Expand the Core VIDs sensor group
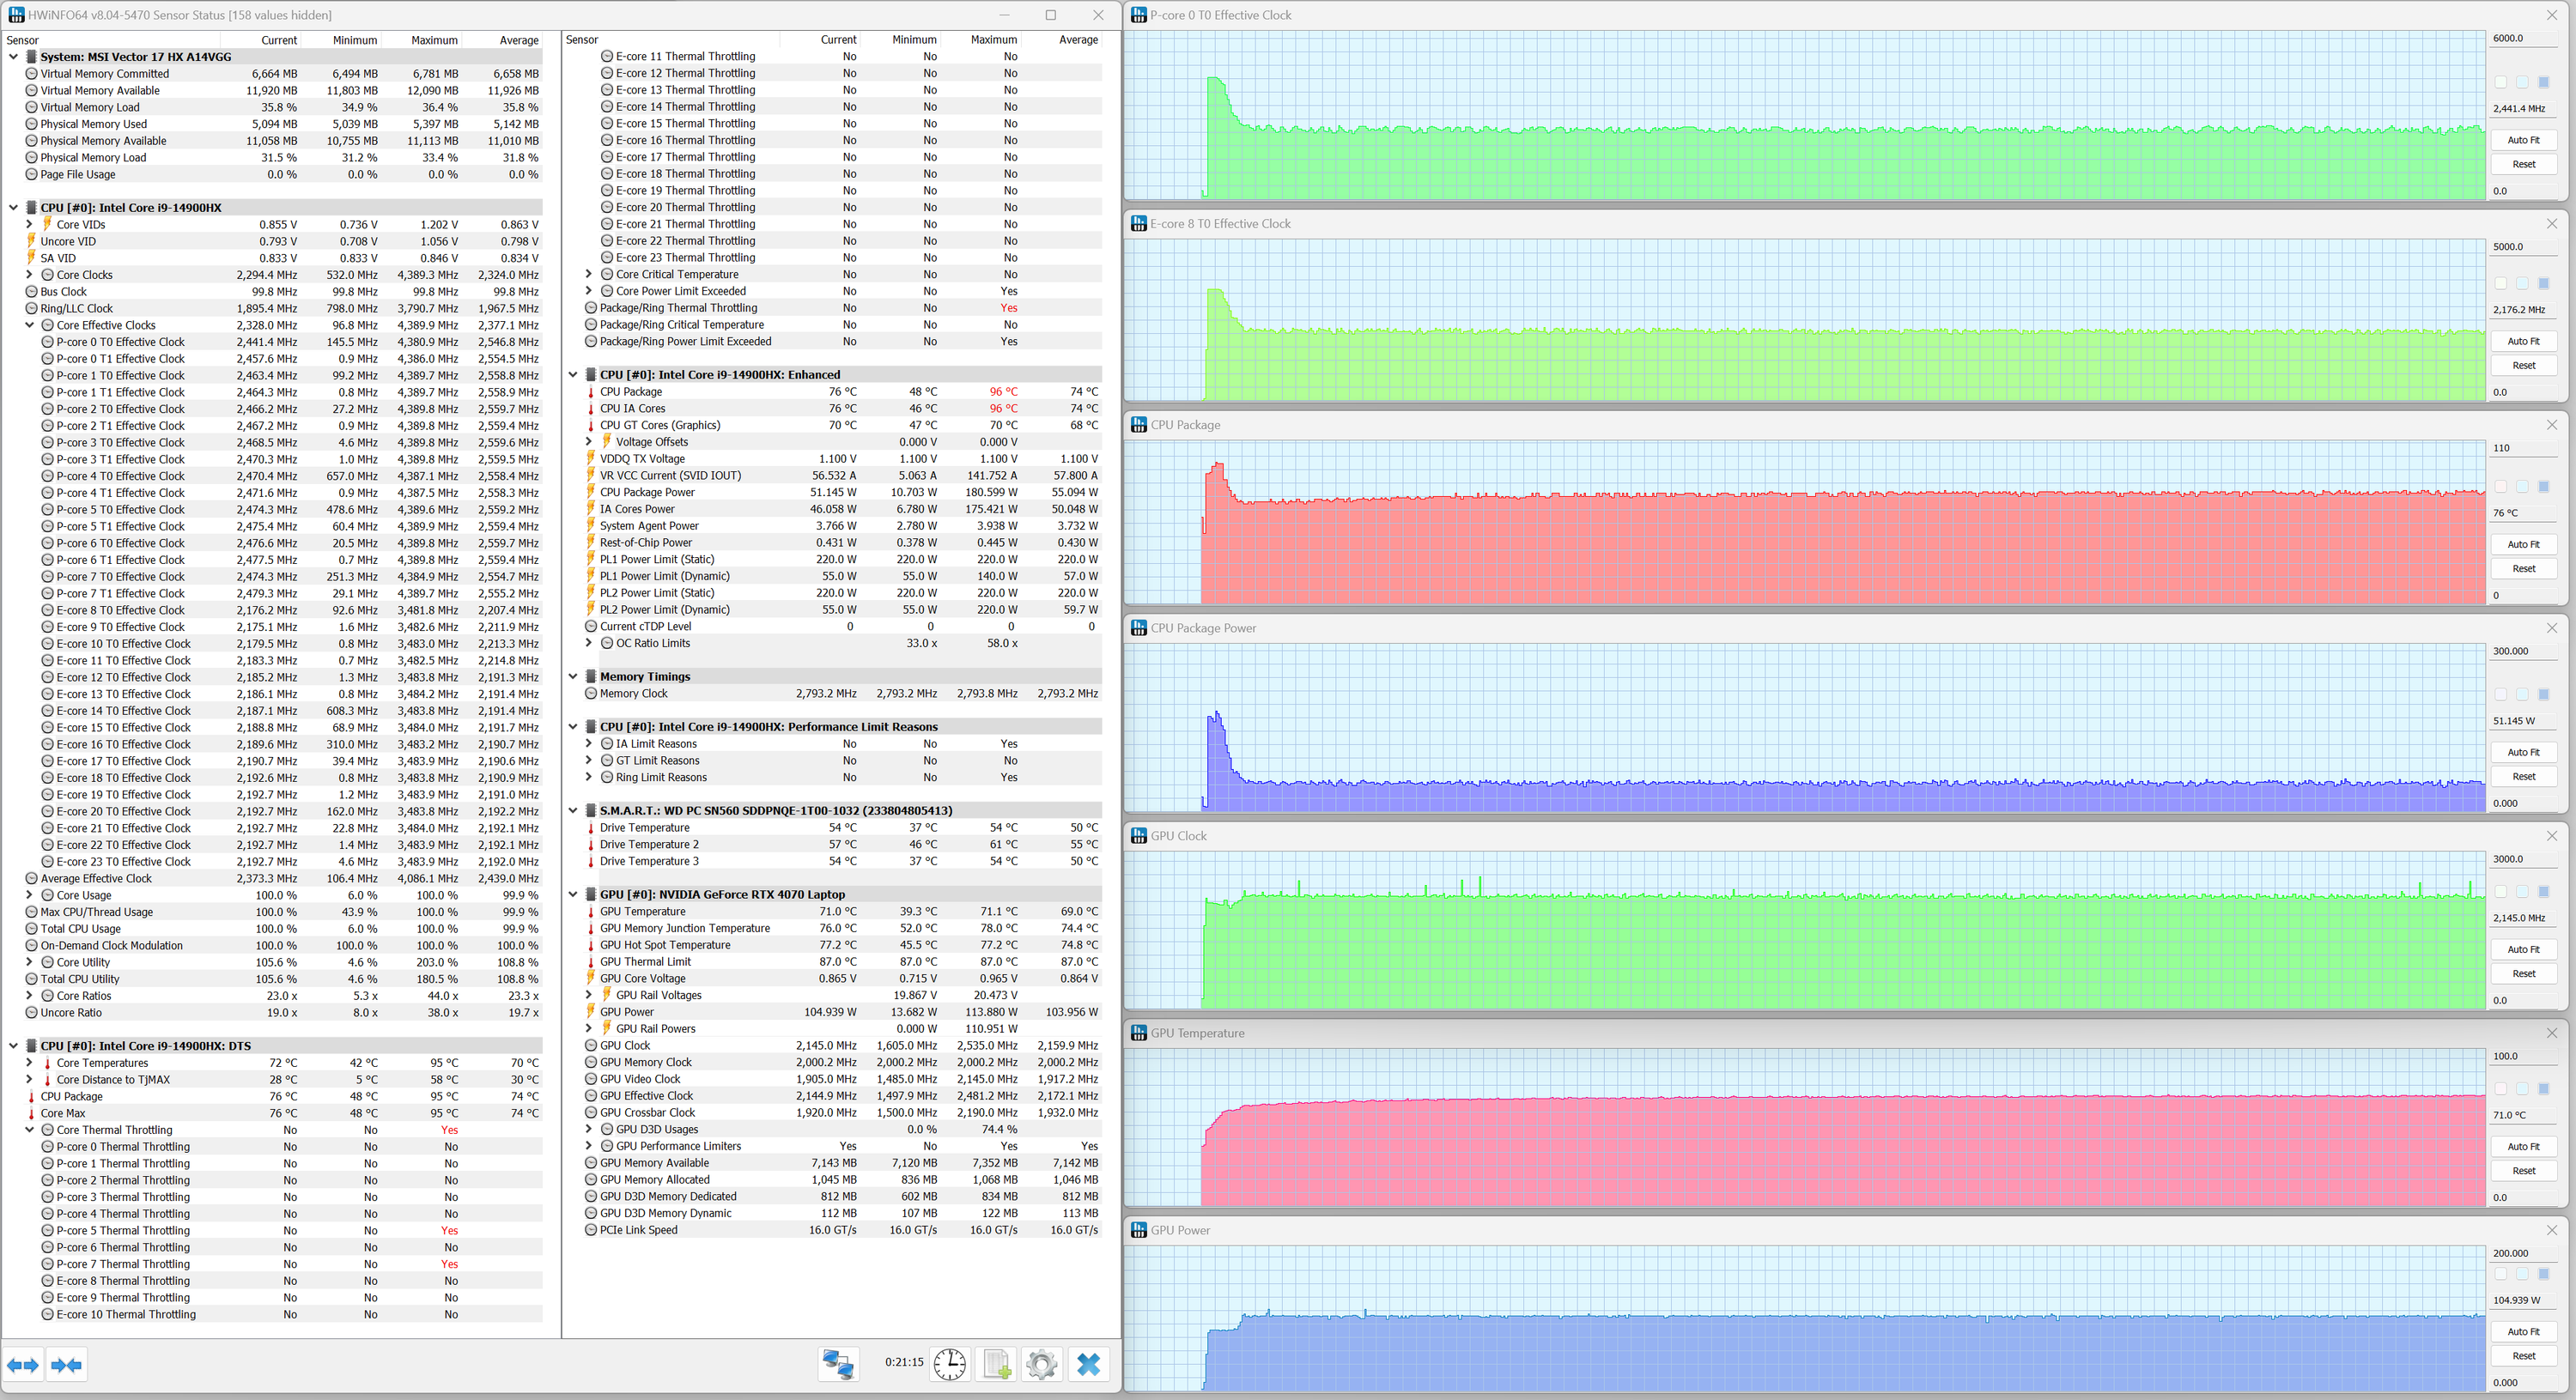Image resolution: width=2576 pixels, height=1400 pixels. pos(30,225)
